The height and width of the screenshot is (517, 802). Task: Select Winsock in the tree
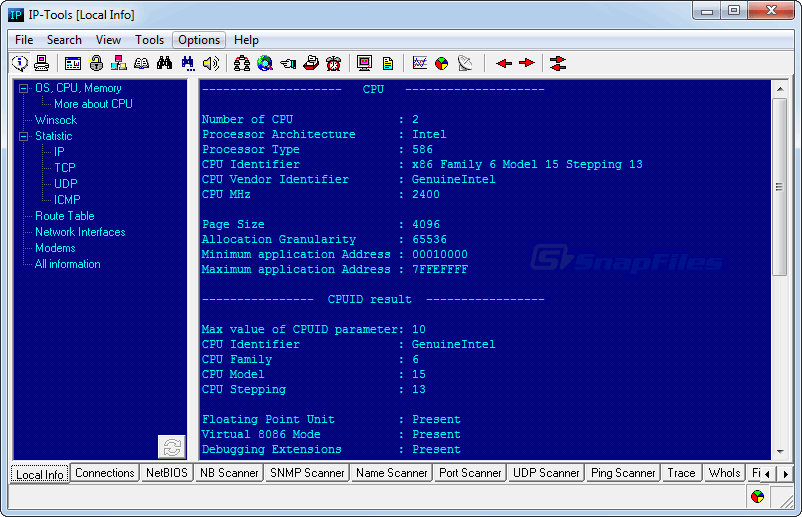tap(56, 120)
